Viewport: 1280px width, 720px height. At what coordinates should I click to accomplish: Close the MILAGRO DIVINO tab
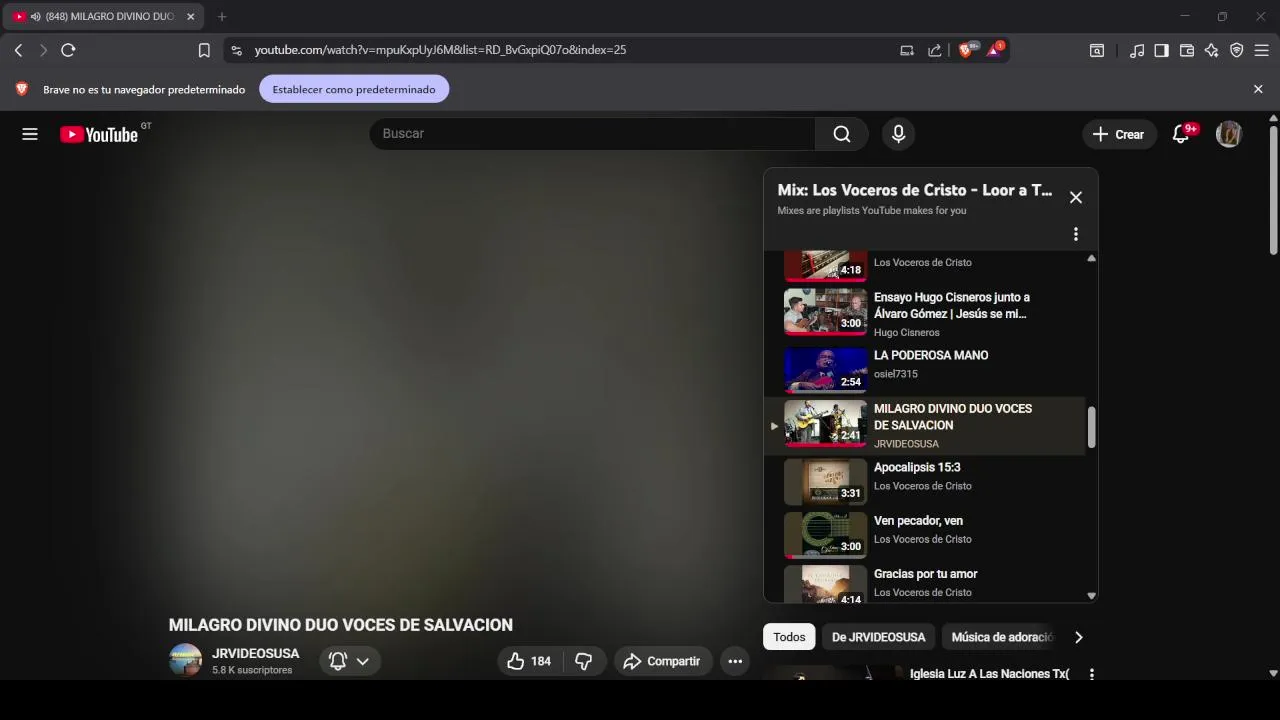pos(191,17)
